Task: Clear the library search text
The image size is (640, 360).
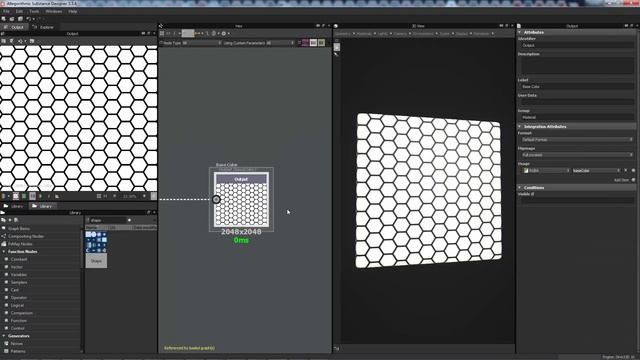Action: pos(129,220)
